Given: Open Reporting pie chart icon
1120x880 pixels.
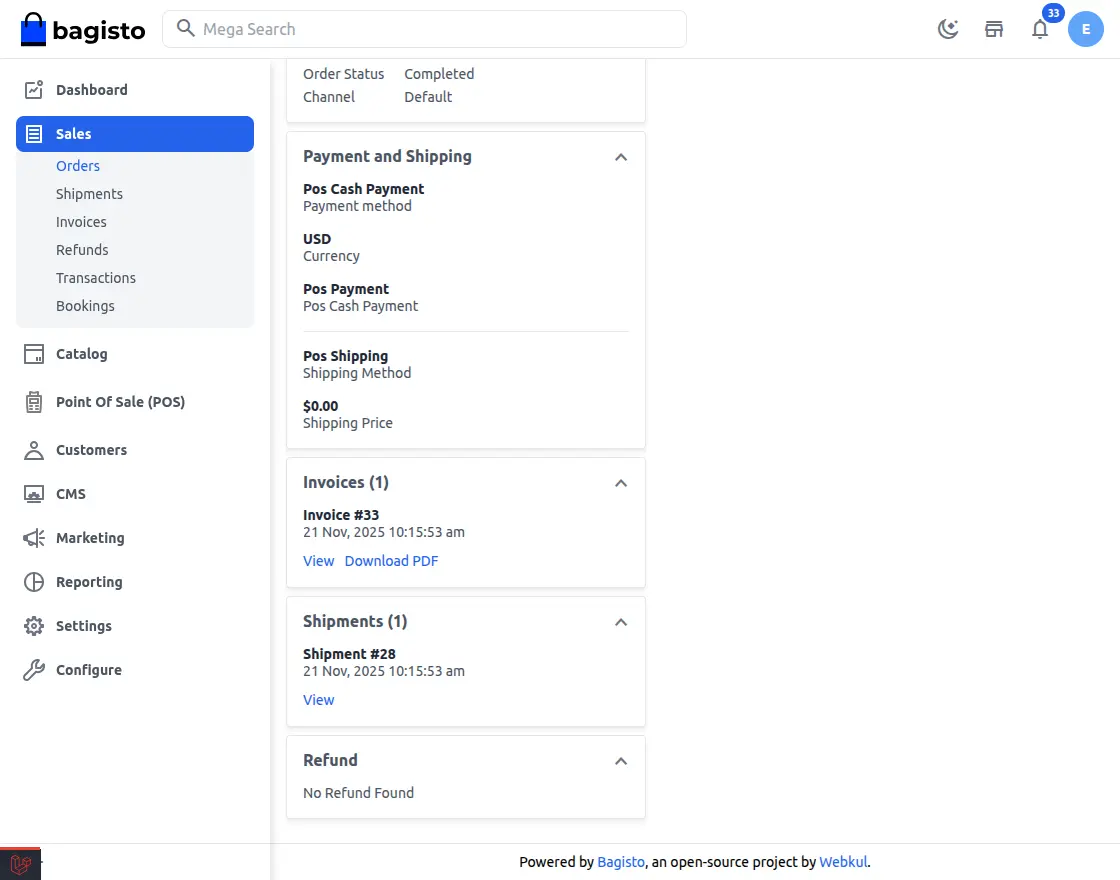Looking at the screenshot, I should click(x=34, y=582).
